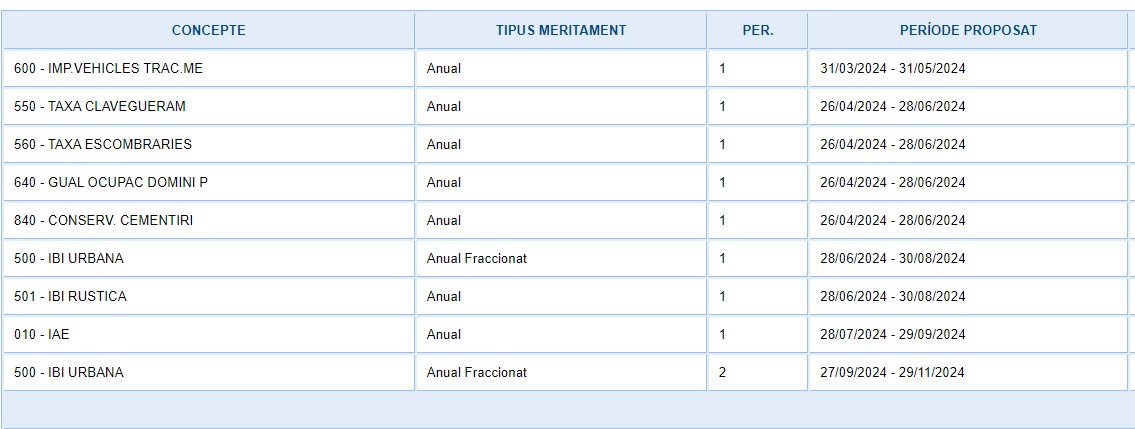Select the 550 - TAXA CLAVEGUERAM concept
The image size is (1135, 429).
(100, 107)
